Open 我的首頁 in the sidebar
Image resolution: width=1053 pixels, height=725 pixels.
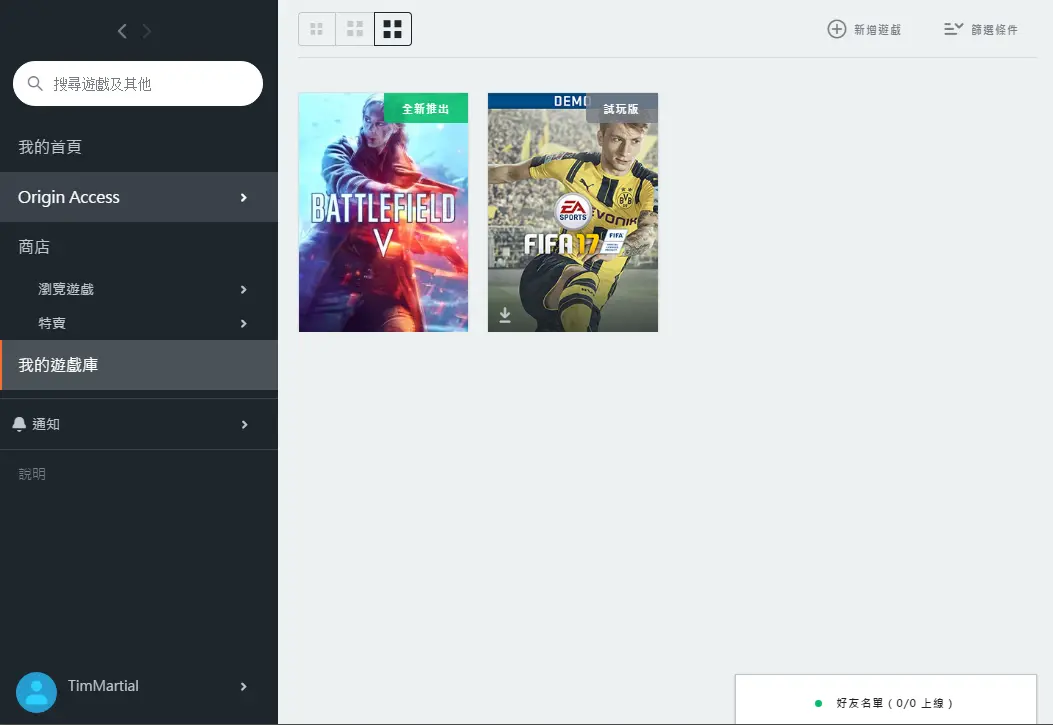[x=139, y=147]
